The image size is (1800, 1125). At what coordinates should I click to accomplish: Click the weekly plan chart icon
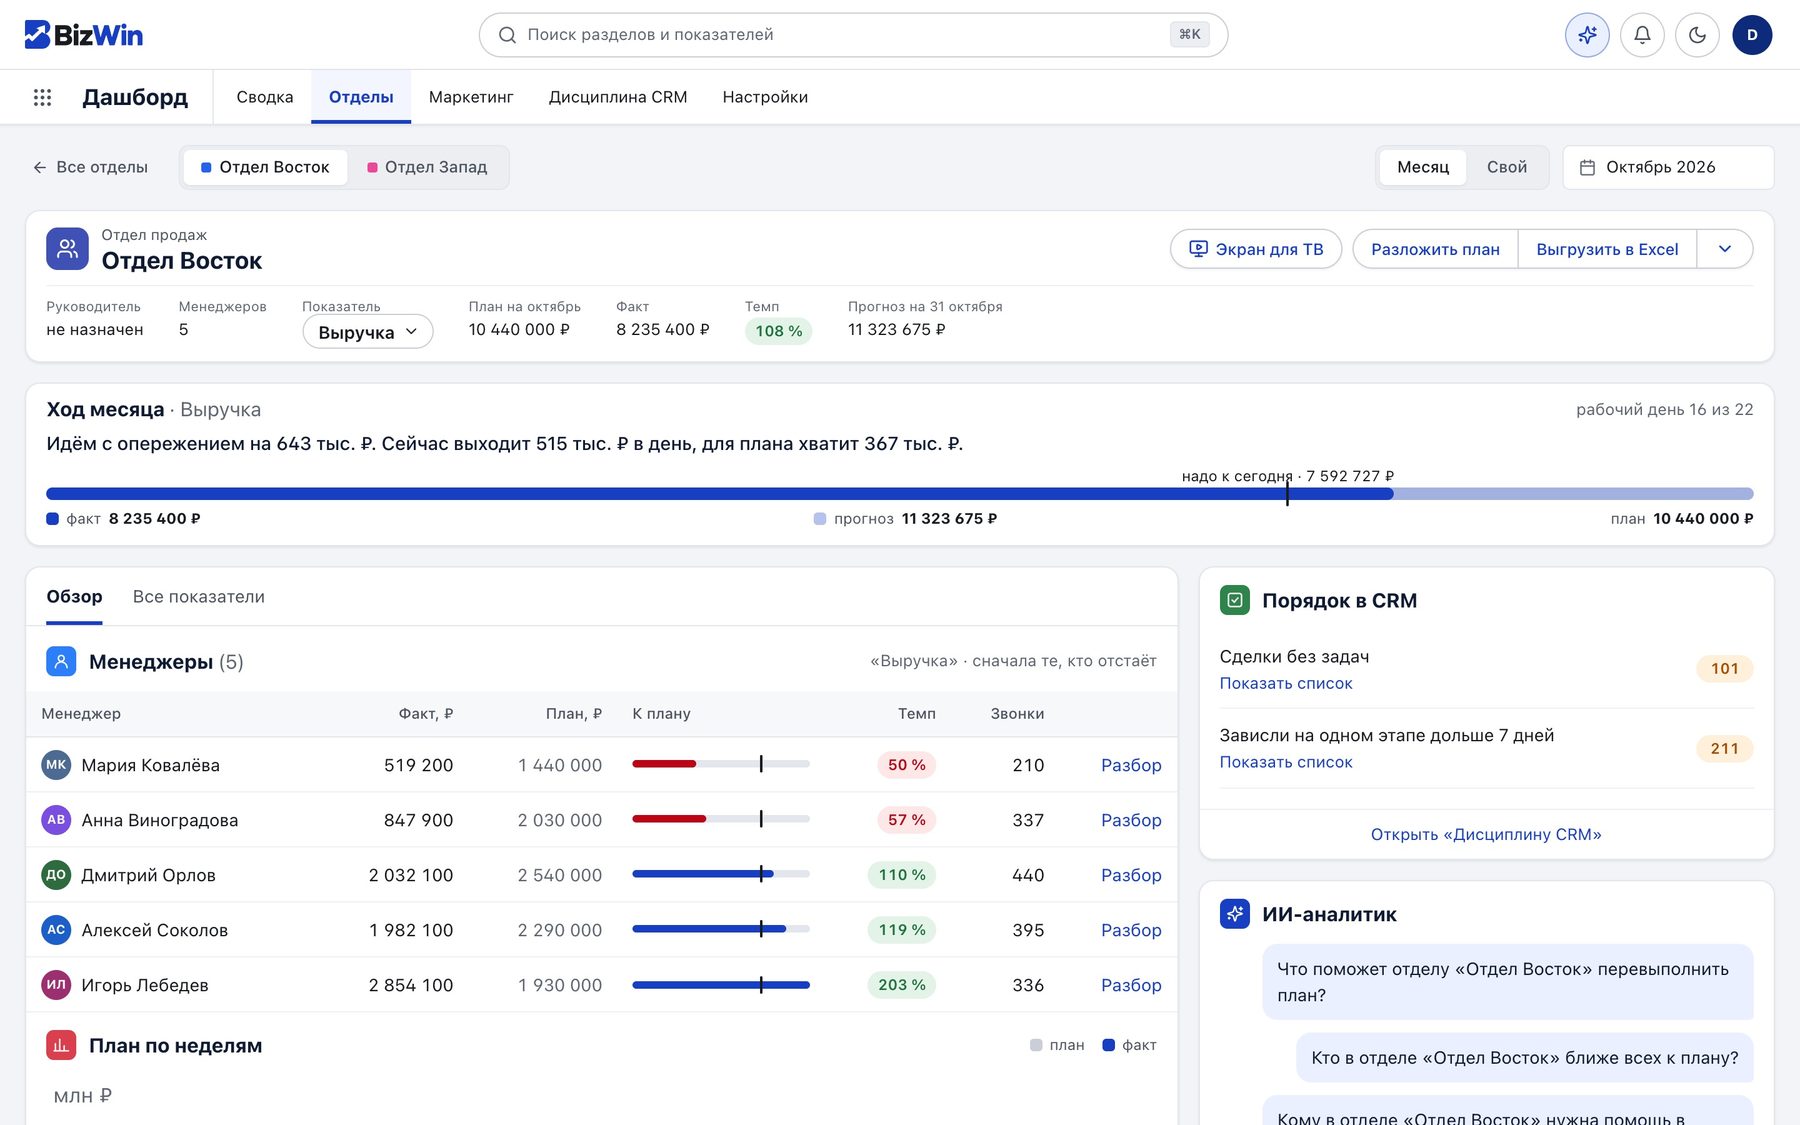(x=61, y=1045)
